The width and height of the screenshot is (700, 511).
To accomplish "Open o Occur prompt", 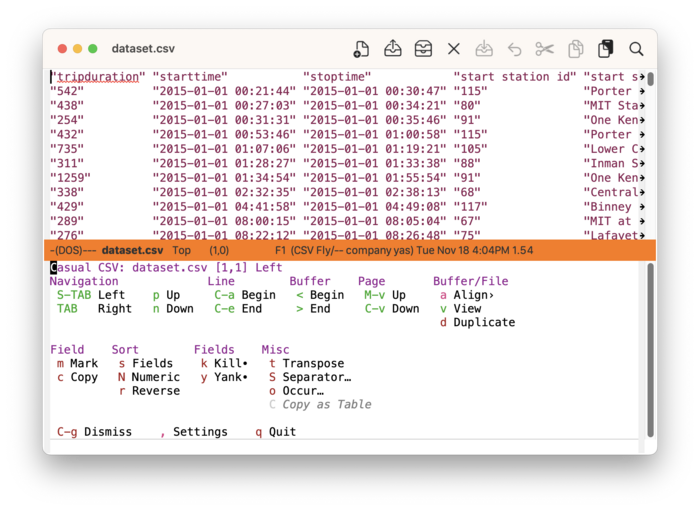I will pyautogui.click(x=296, y=391).
